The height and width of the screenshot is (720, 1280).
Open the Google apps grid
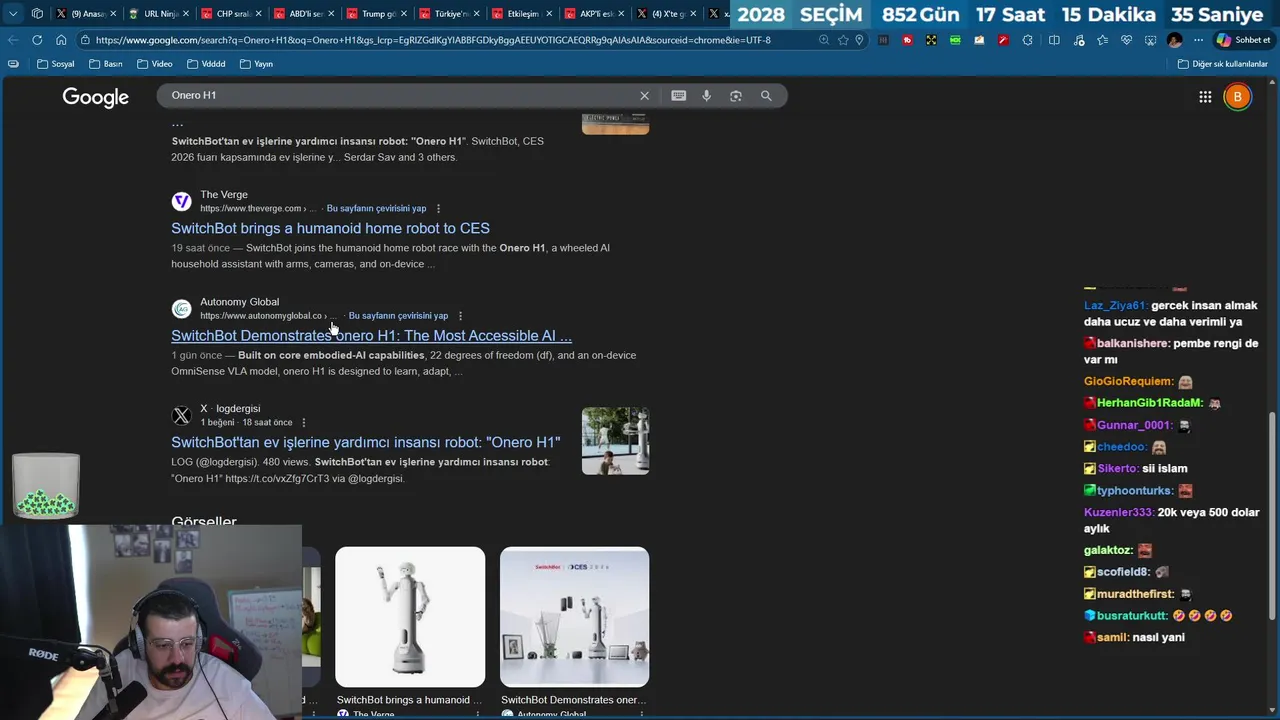coord(1205,97)
